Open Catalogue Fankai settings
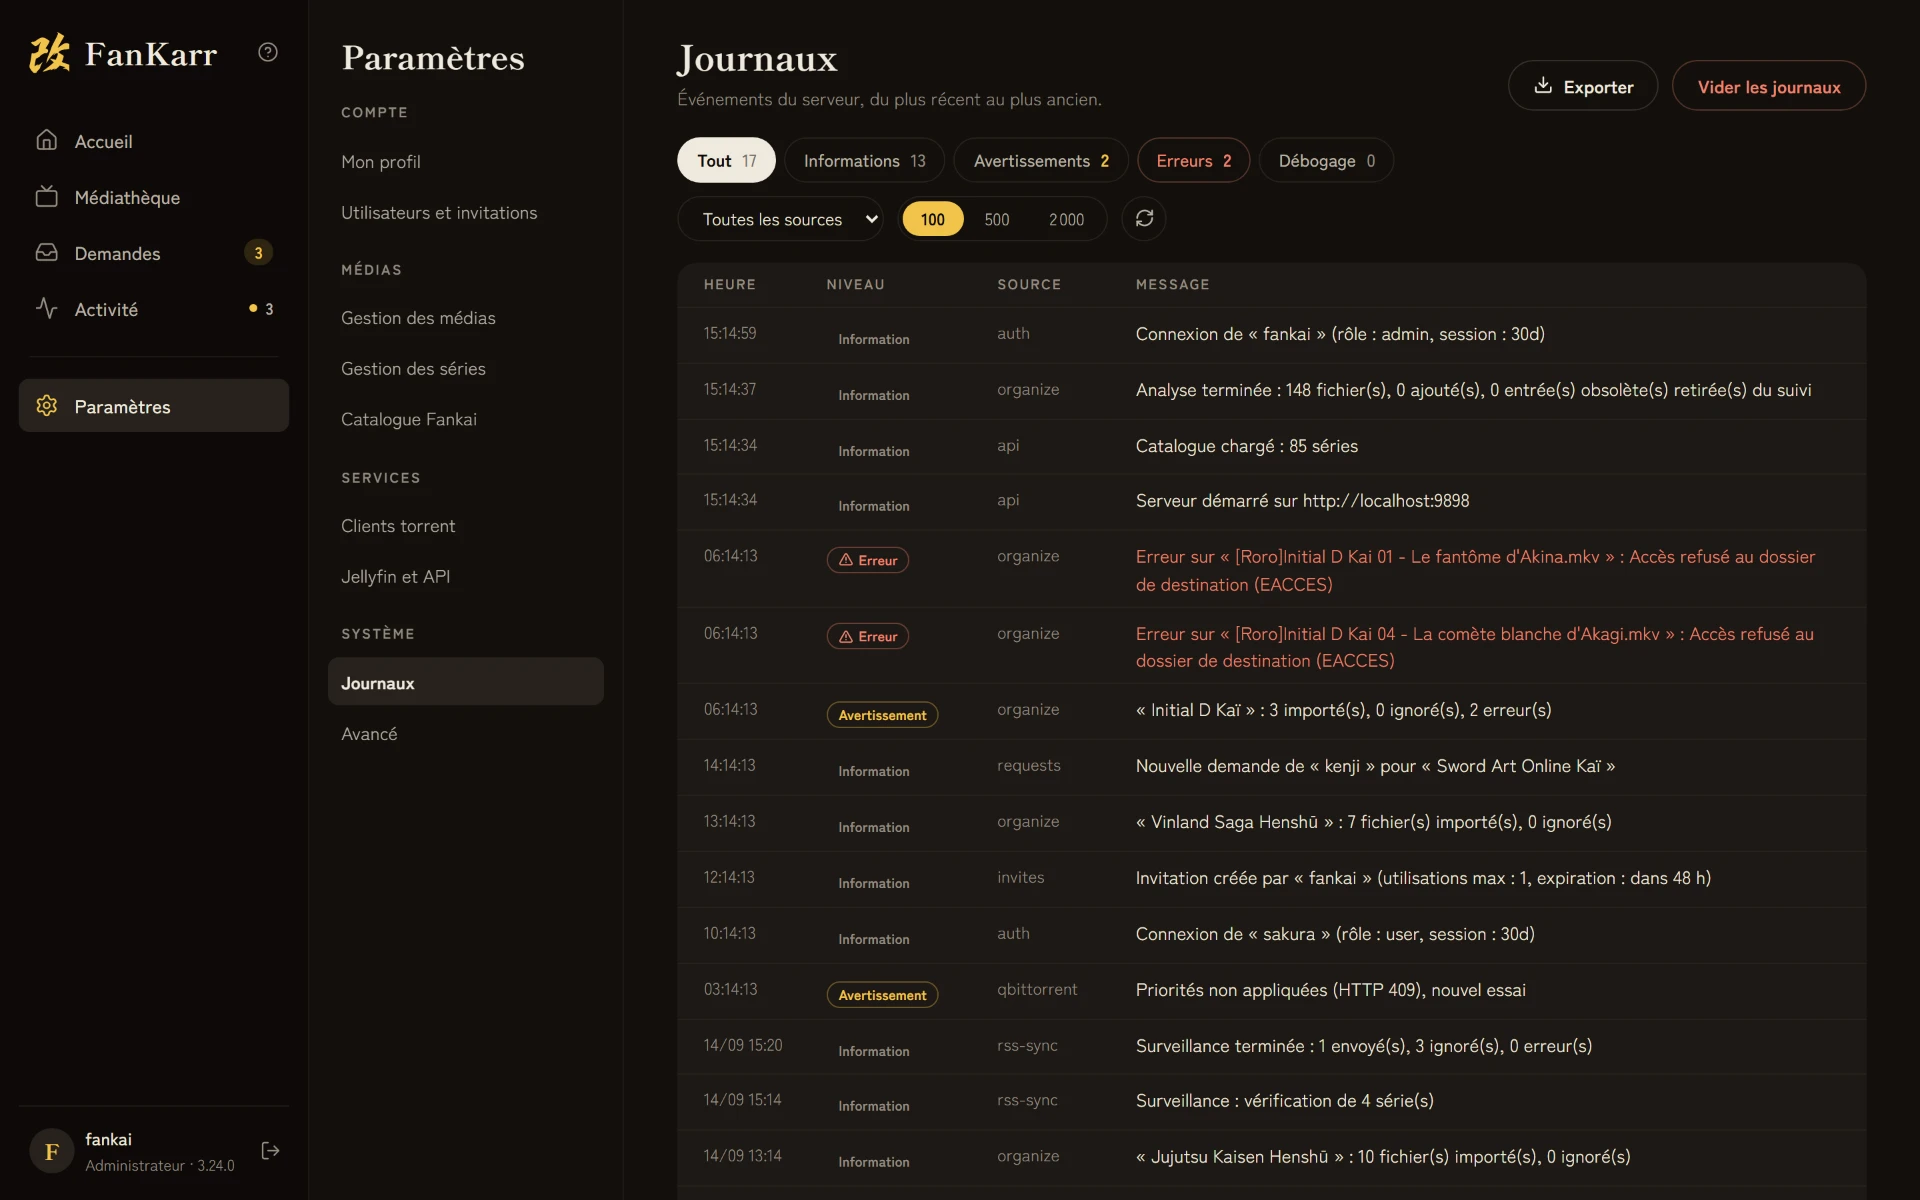This screenshot has width=1920, height=1200. [465, 419]
